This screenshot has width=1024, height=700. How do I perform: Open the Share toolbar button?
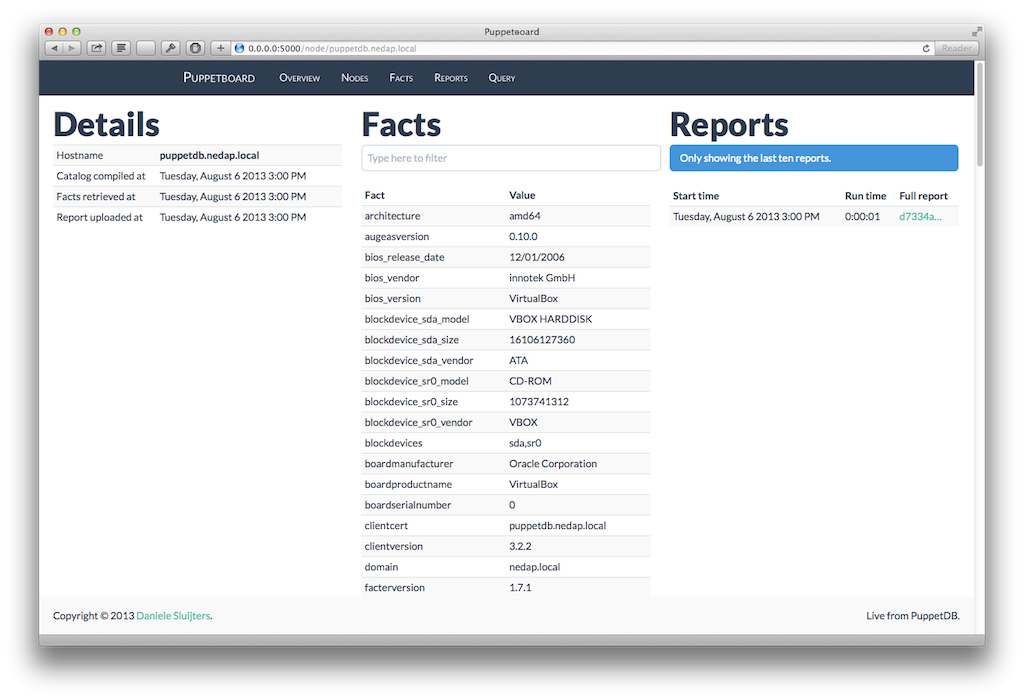click(x=97, y=48)
